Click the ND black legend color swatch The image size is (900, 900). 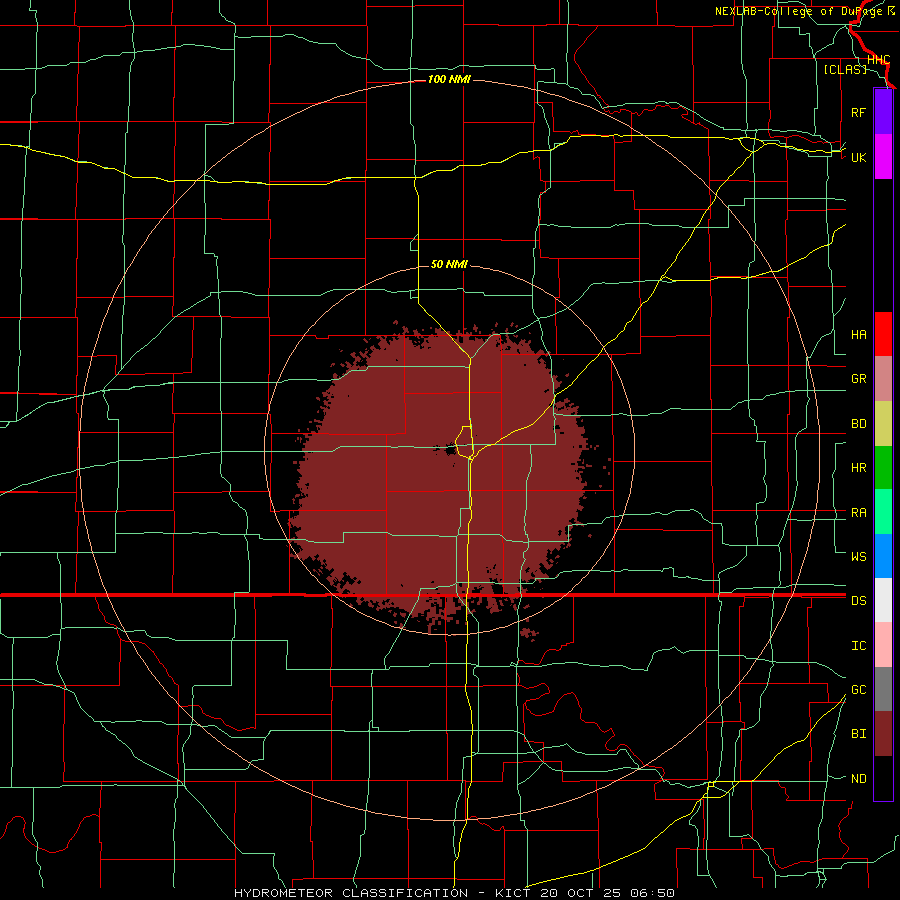(x=883, y=778)
